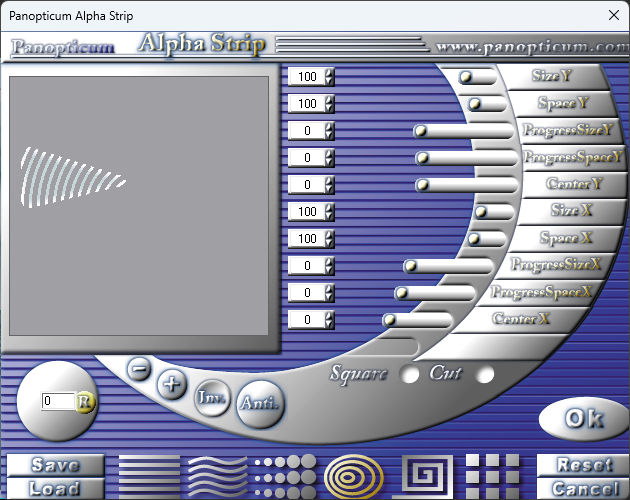Click the SizeX slider knob
This screenshot has width=630, height=500.
point(481,211)
